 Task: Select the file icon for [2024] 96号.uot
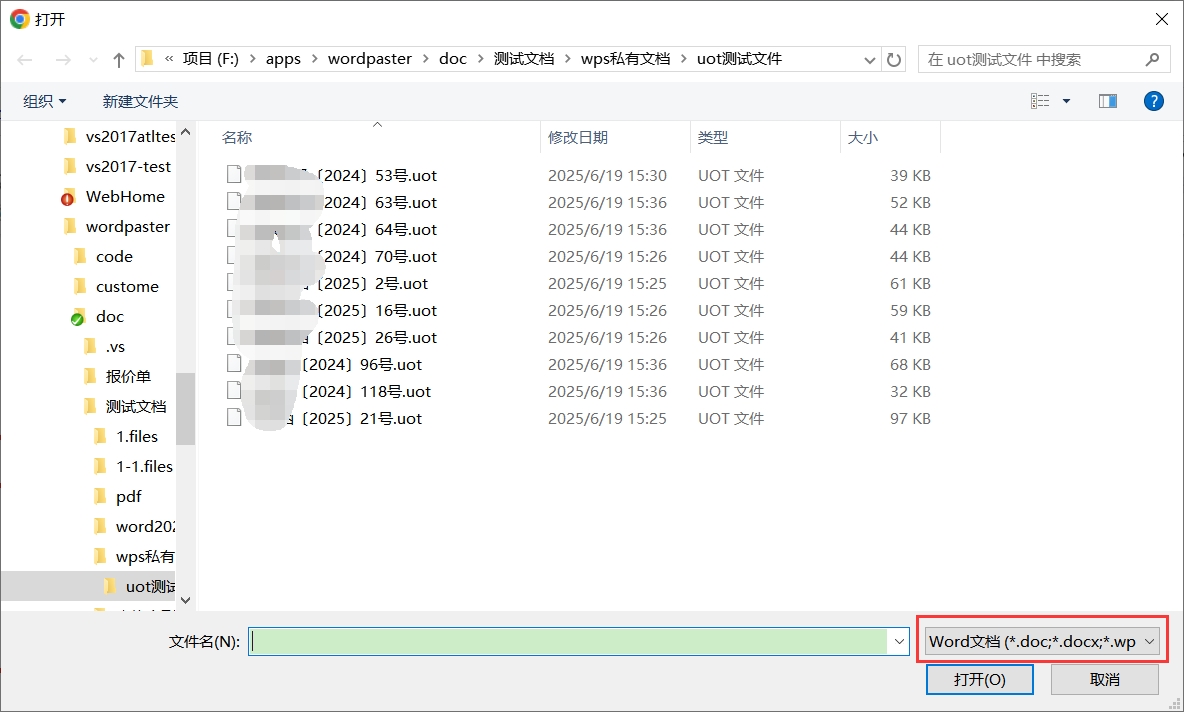pyautogui.click(x=234, y=365)
